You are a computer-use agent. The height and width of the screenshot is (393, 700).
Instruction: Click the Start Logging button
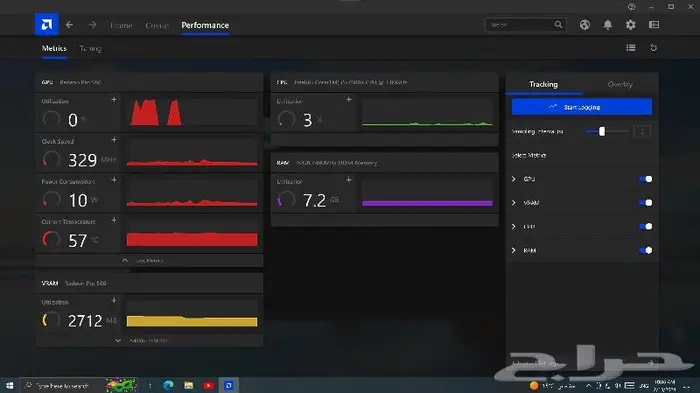(582, 107)
